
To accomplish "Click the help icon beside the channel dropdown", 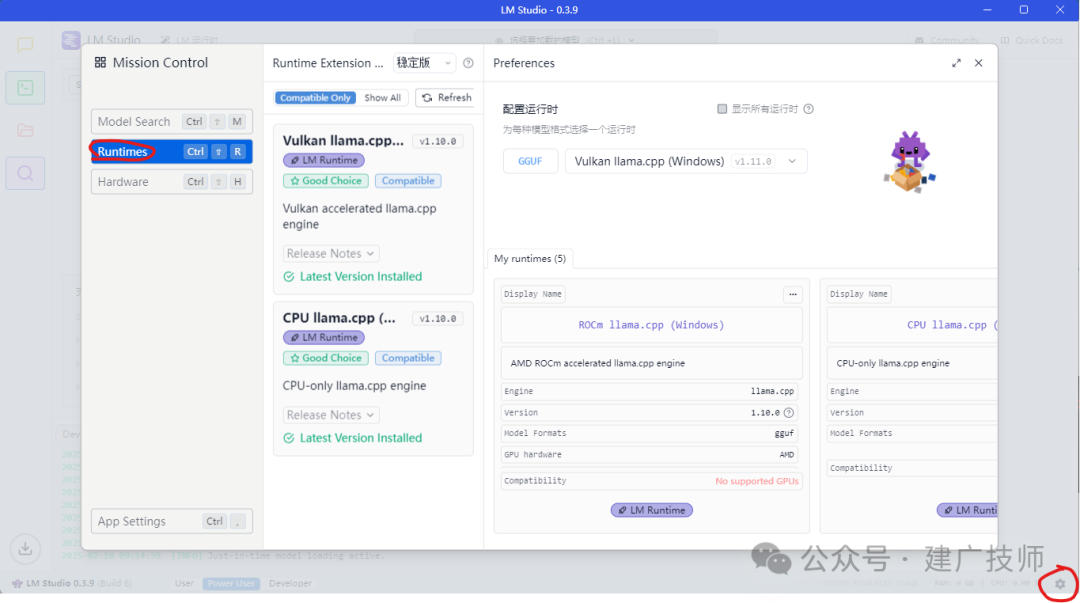I will [x=468, y=63].
